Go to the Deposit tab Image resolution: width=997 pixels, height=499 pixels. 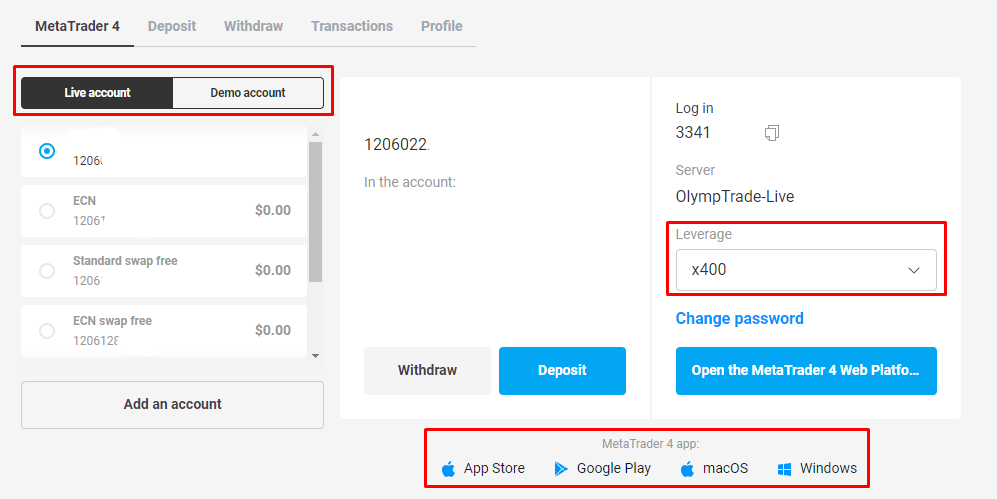coord(172,26)
